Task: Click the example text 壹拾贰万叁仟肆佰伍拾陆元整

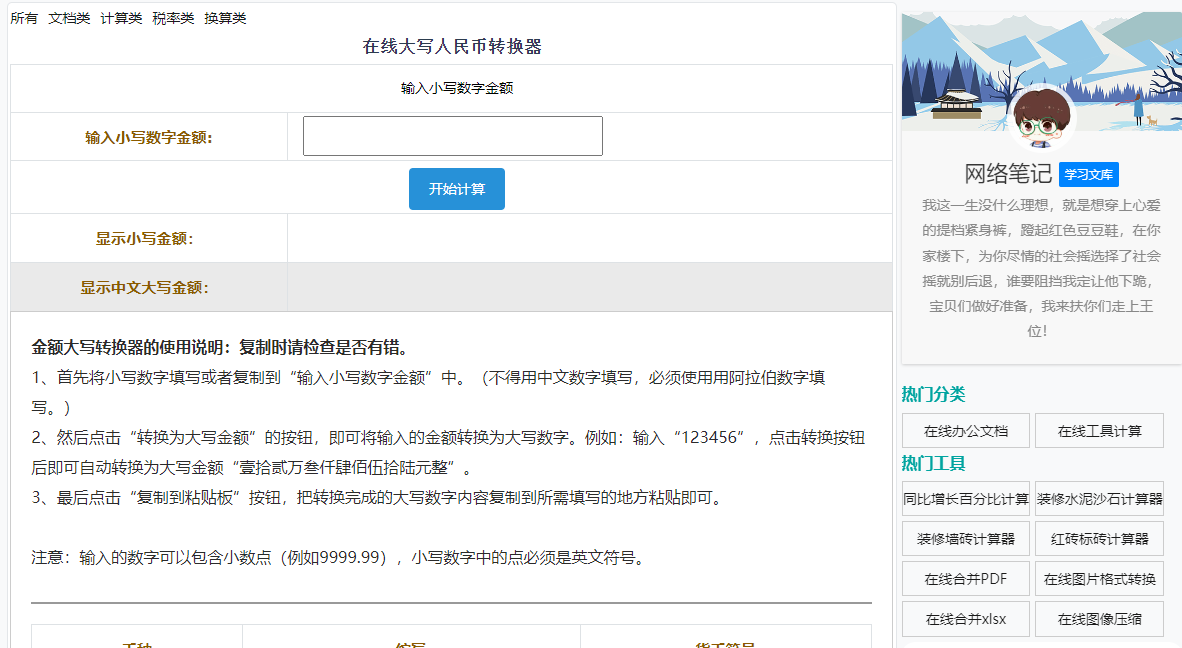Action: [346, 468]
